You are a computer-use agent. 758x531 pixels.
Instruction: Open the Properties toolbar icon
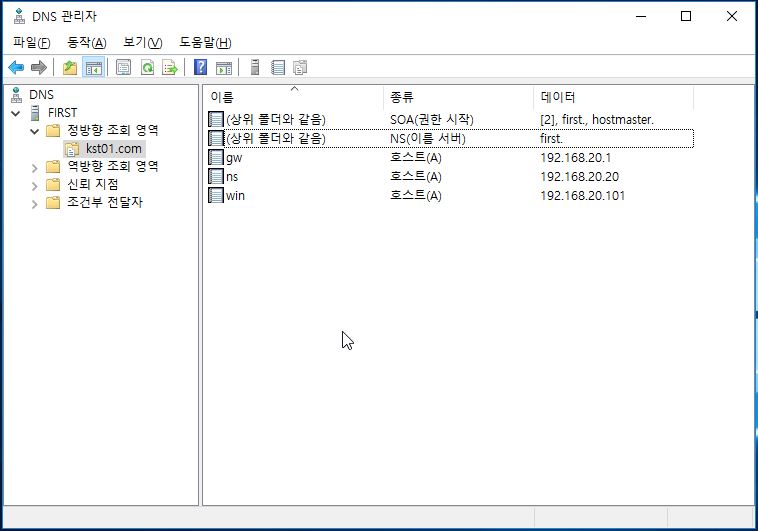click(x=123, y=67)
